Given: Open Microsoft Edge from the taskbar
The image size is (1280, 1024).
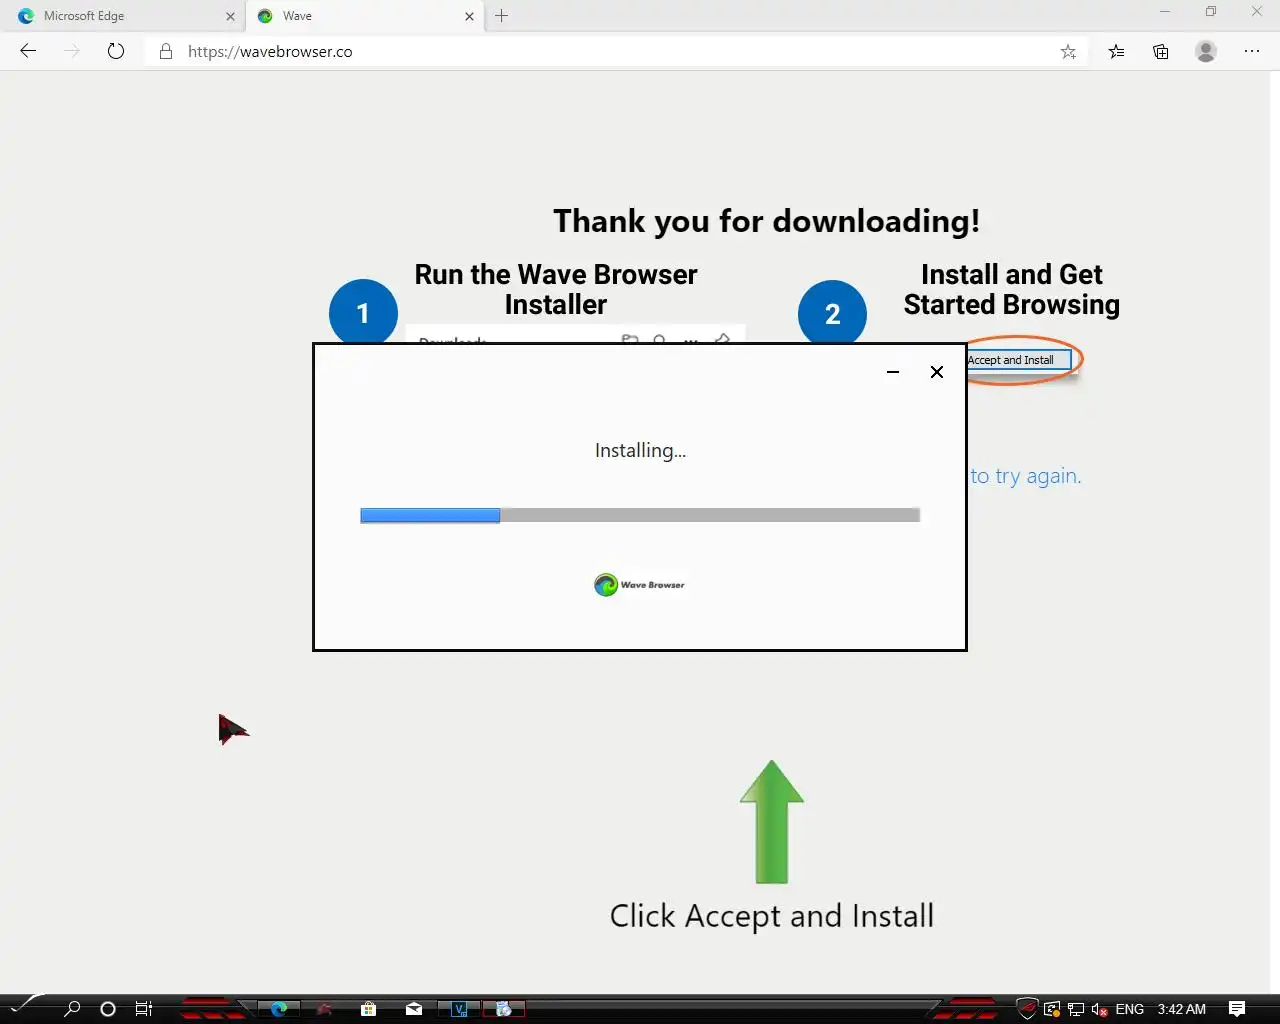Looking at the screenshot, I should 279,1008.
